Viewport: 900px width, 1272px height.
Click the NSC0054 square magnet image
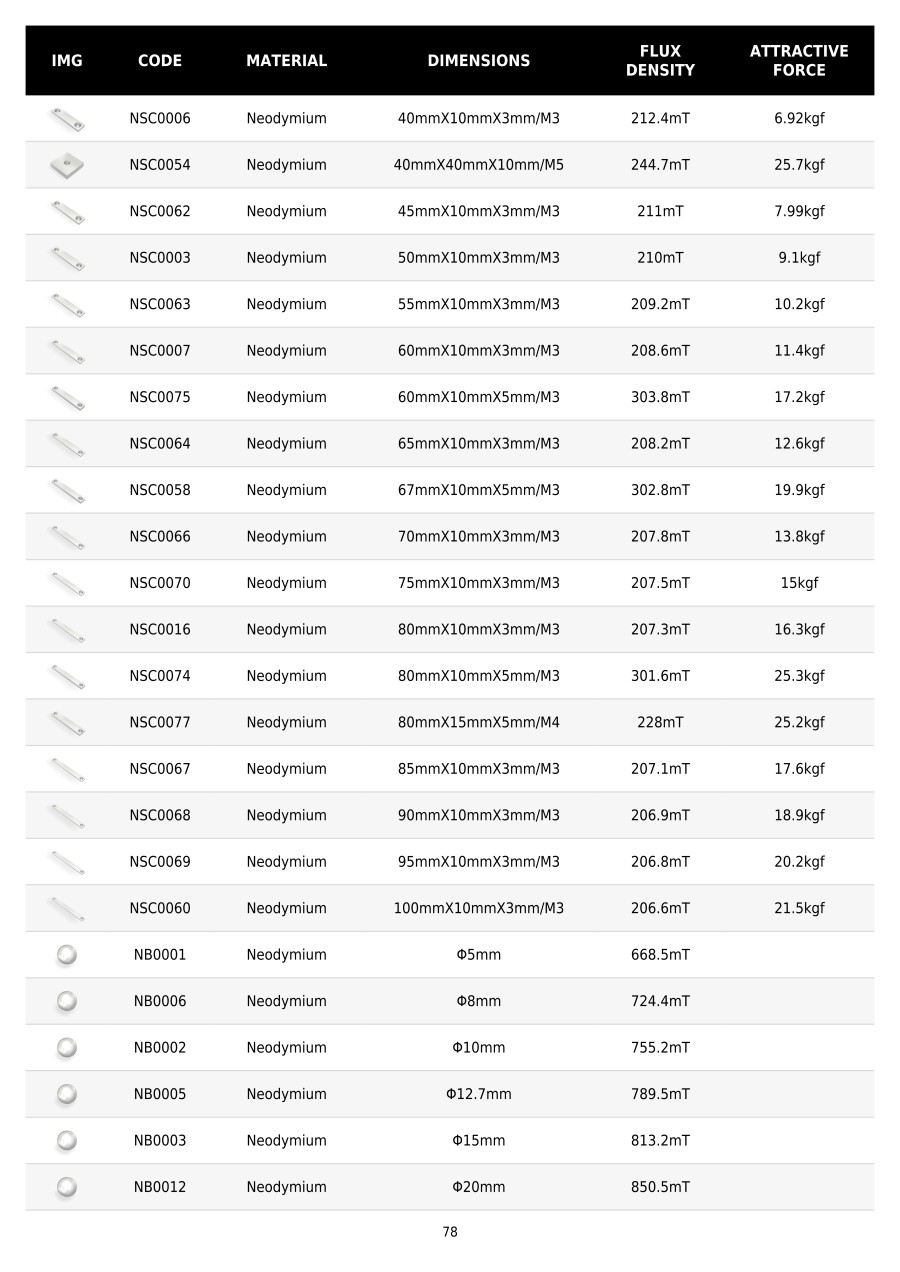click(x=67, y=165)
